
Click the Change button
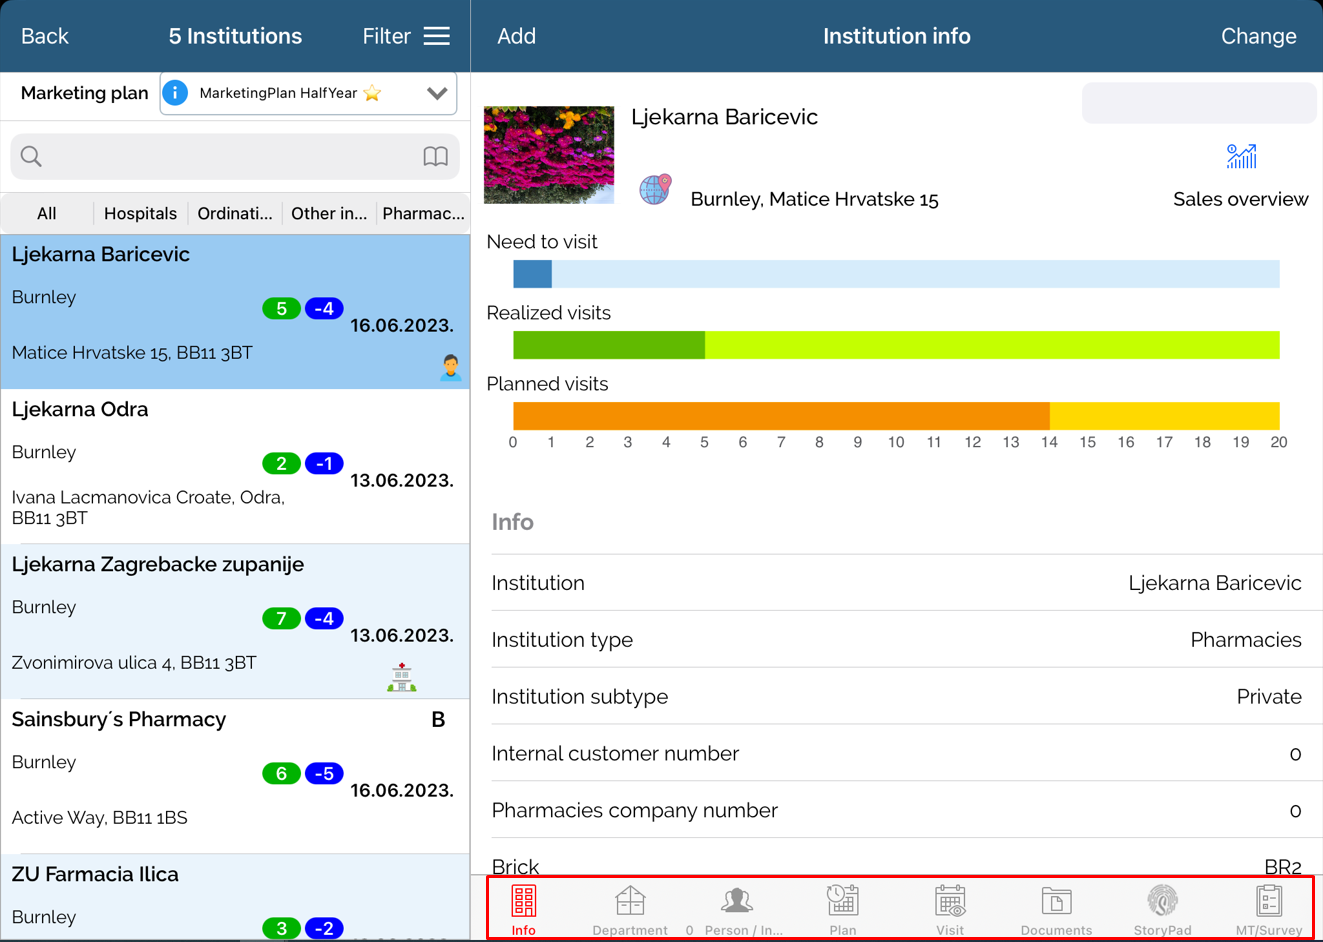(x=1258, y=36)
